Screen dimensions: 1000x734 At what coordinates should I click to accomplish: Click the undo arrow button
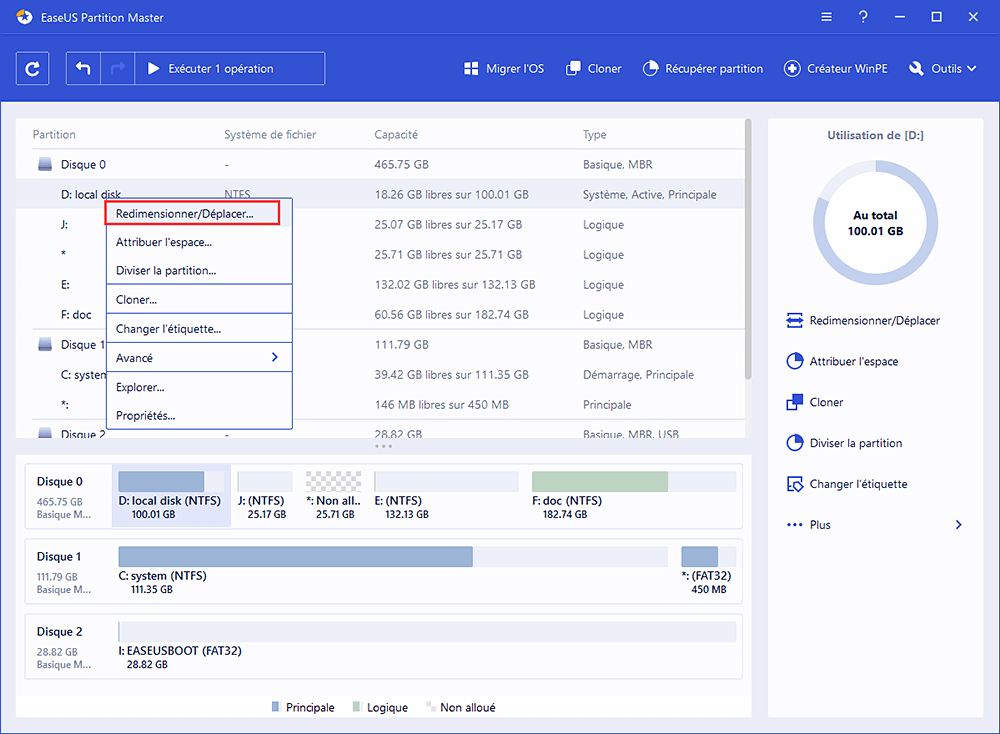[x=83, y=69]
